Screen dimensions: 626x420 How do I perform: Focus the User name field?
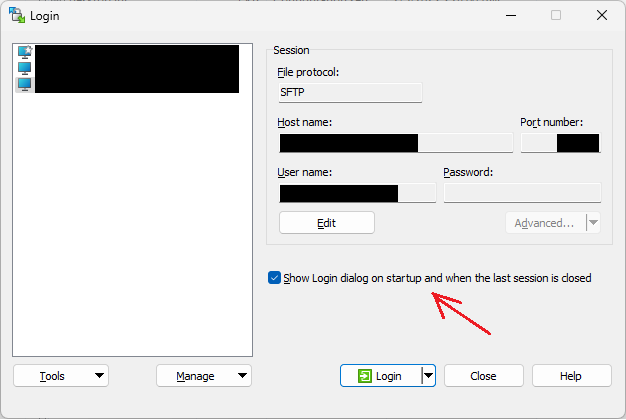pyautogui.click(x=356, y=193)
